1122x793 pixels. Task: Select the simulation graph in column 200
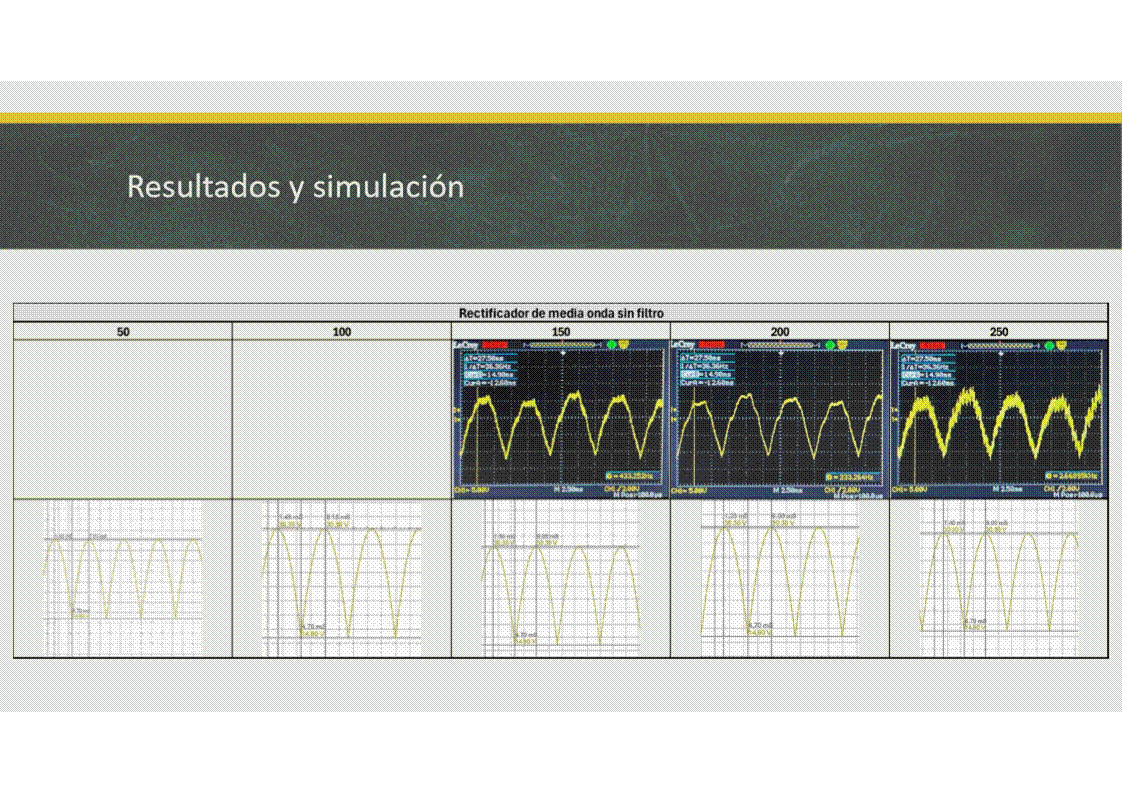(780, 578)
